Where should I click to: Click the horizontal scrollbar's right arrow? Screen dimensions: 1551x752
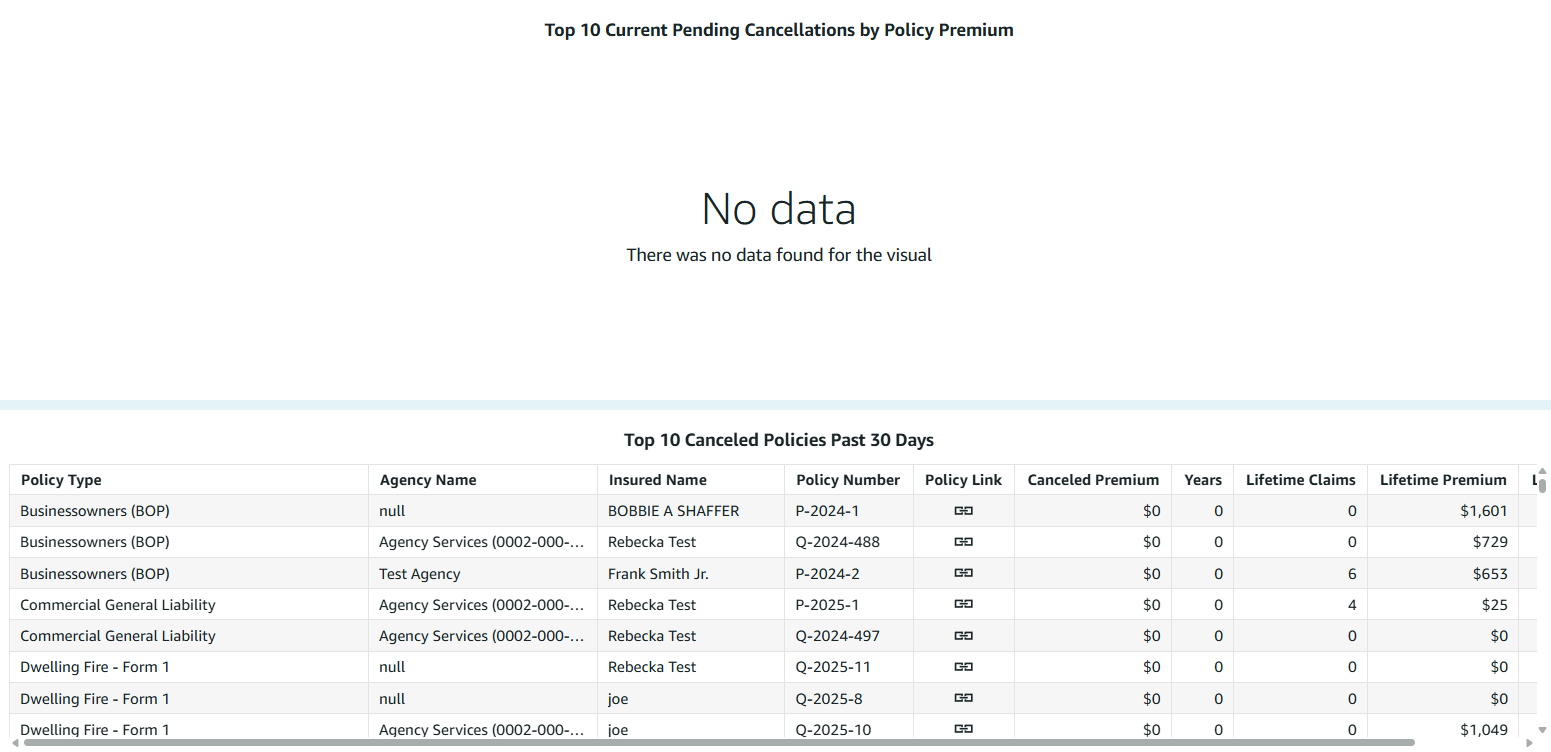coord(1529,742)
